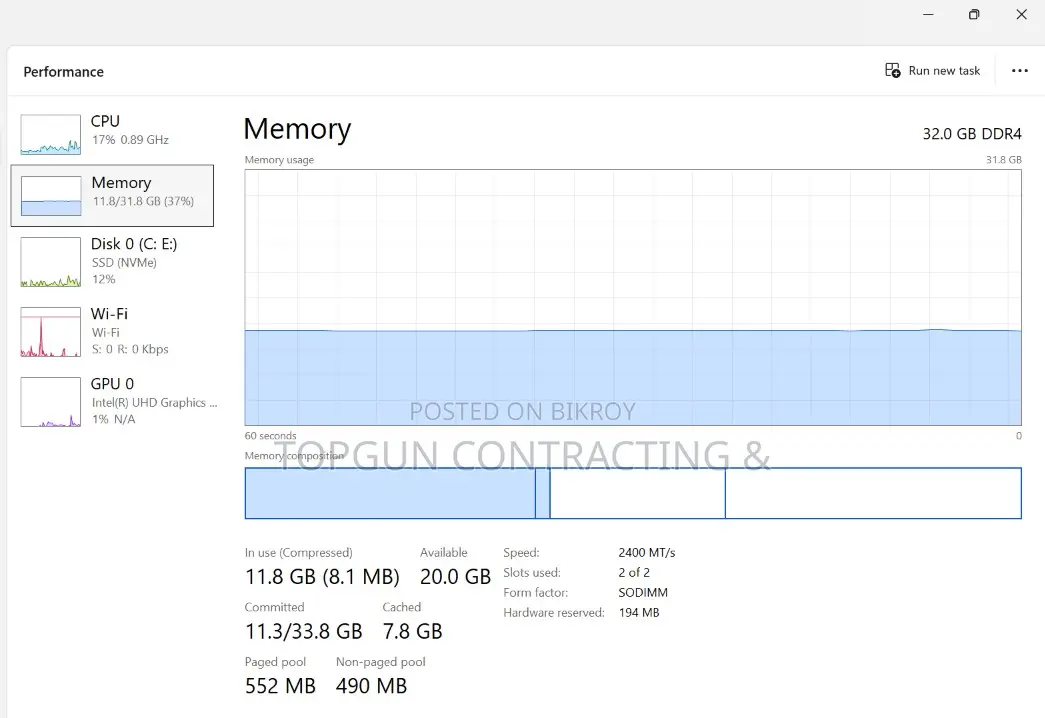Click the 32.0 GB DDR4 capacity label
The image size is (1045, 718).
click(x=972, y=134)
